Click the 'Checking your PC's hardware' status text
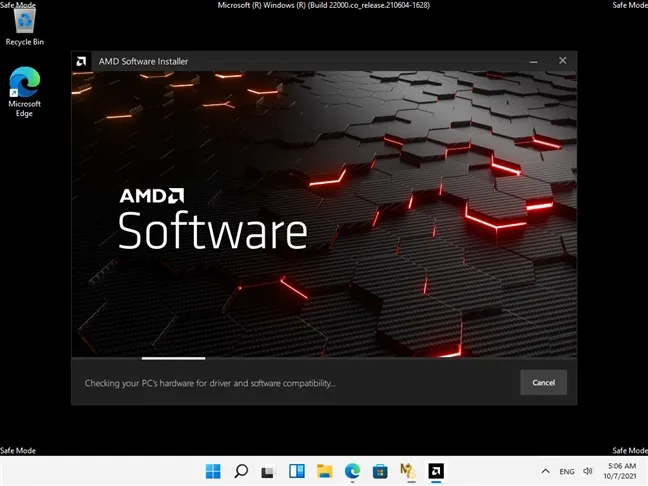 [210, 383]
